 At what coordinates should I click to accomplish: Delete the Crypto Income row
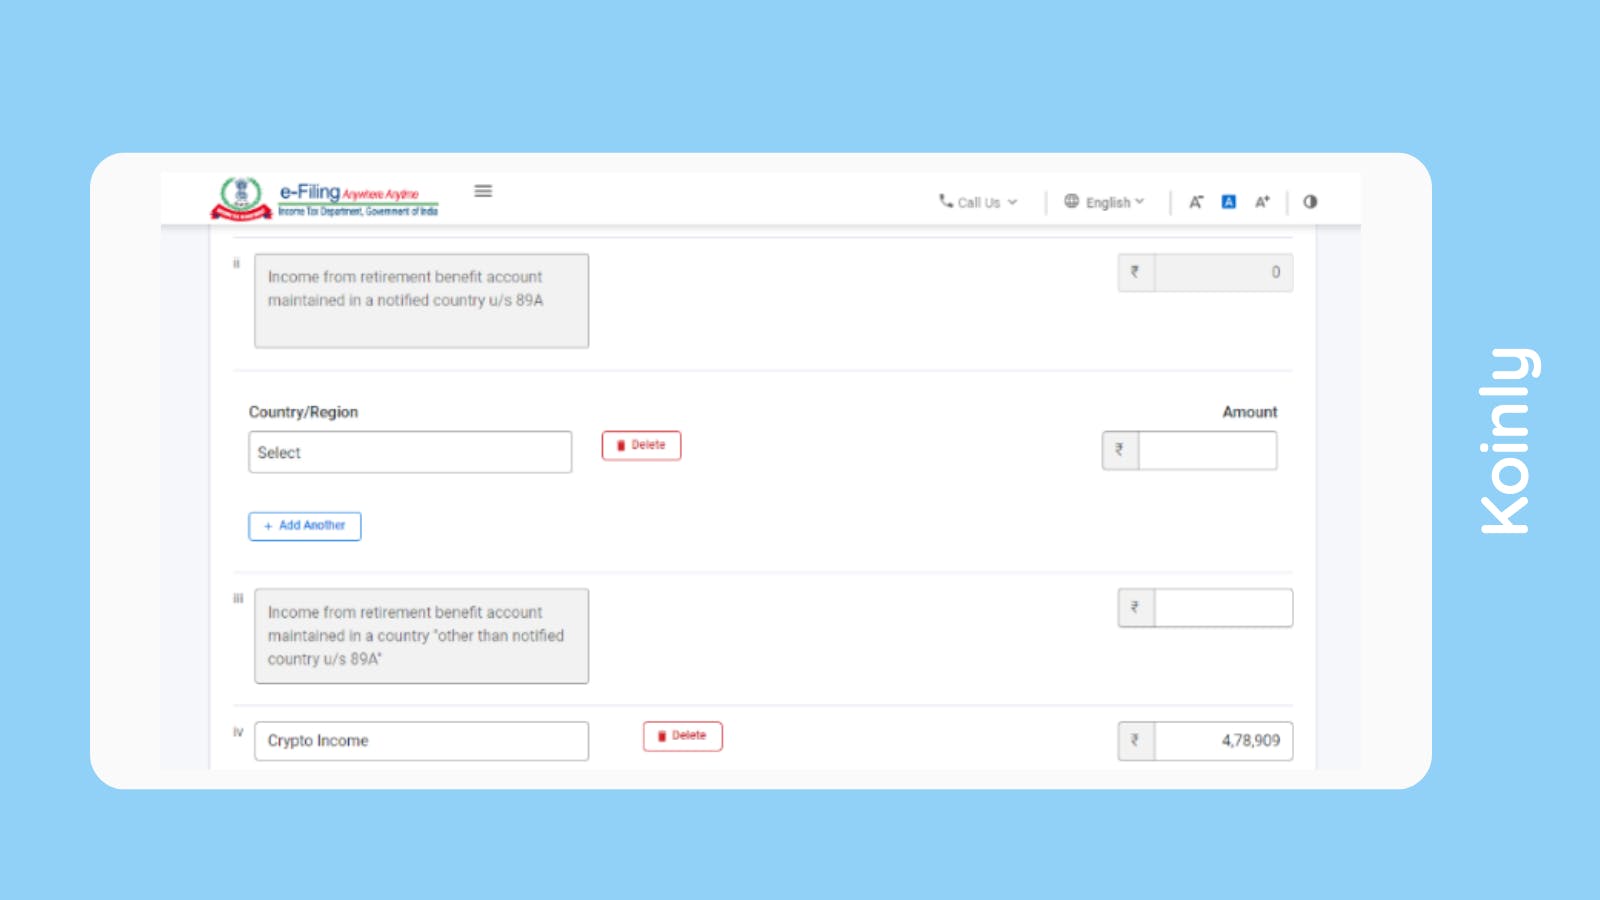point(683,736)
